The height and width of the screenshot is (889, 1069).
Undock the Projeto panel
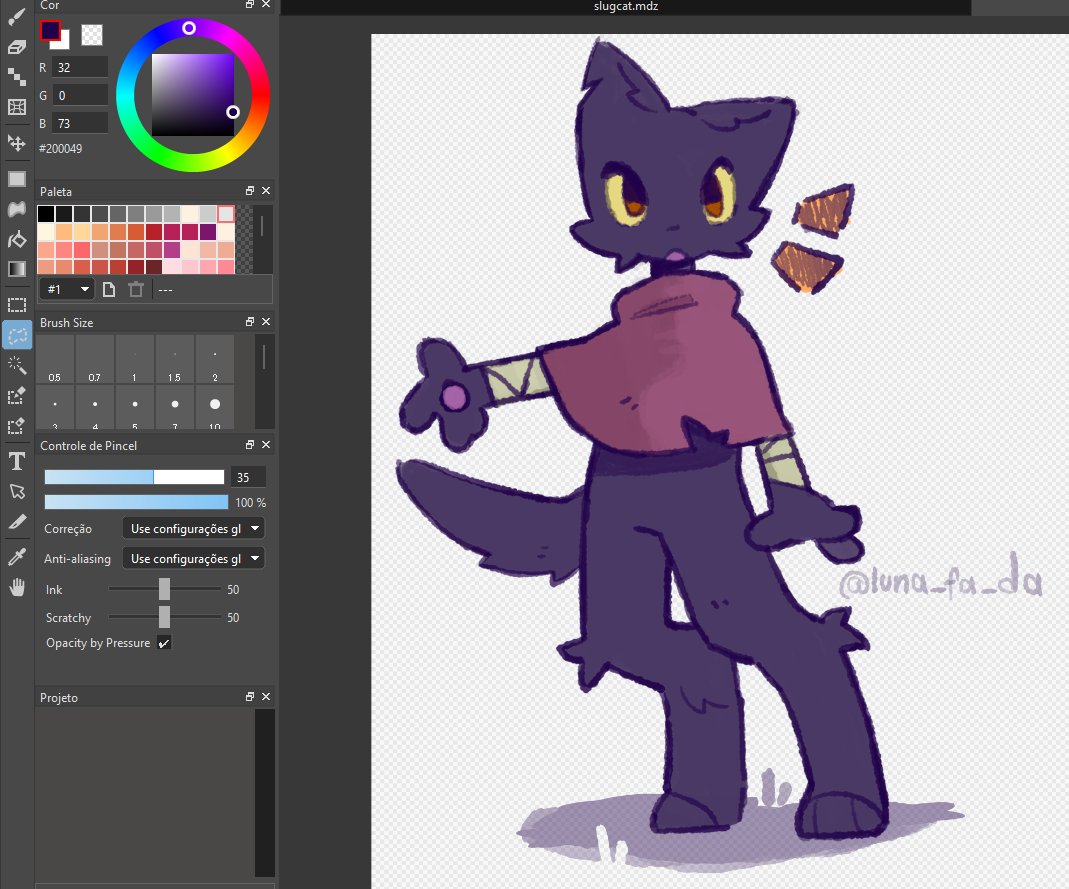coord(250,697)
